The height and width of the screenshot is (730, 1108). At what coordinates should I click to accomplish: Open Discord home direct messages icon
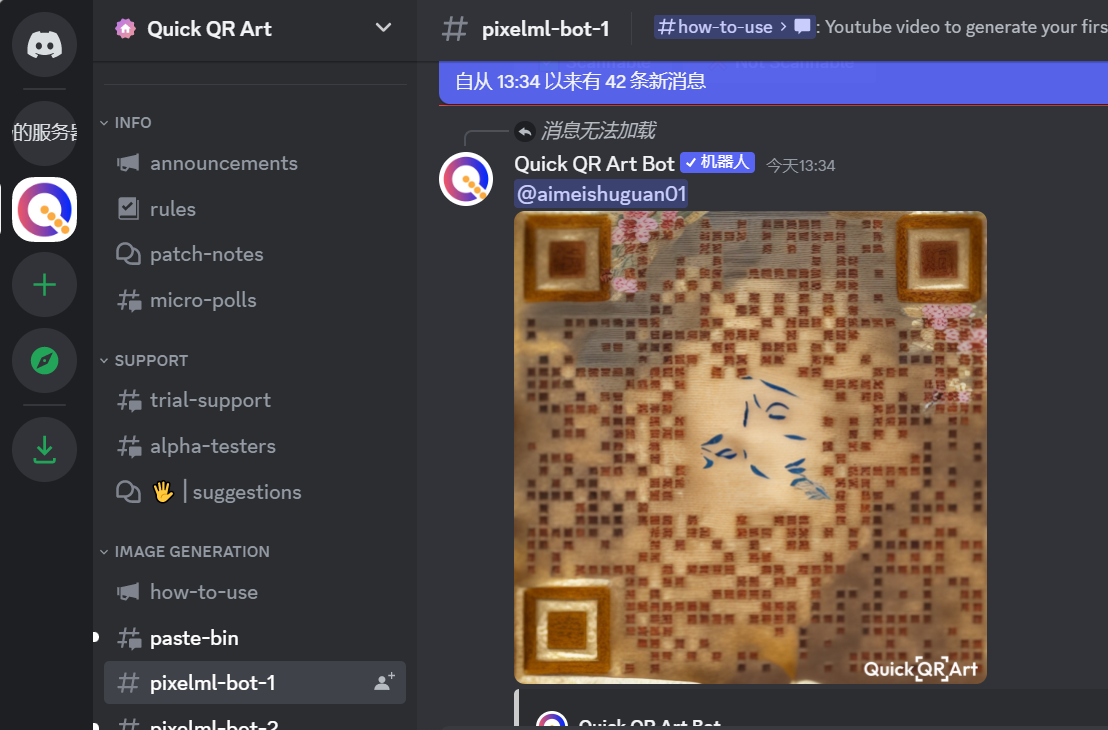45,45
